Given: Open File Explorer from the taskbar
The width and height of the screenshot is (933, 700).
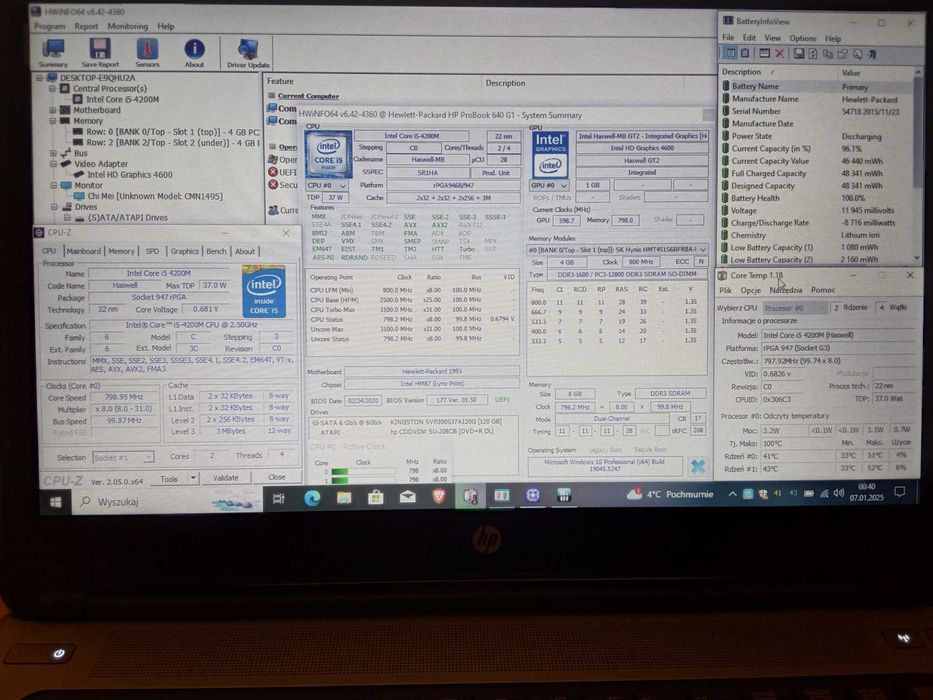Looking at the screenshot, I should (x=344, y=498).
